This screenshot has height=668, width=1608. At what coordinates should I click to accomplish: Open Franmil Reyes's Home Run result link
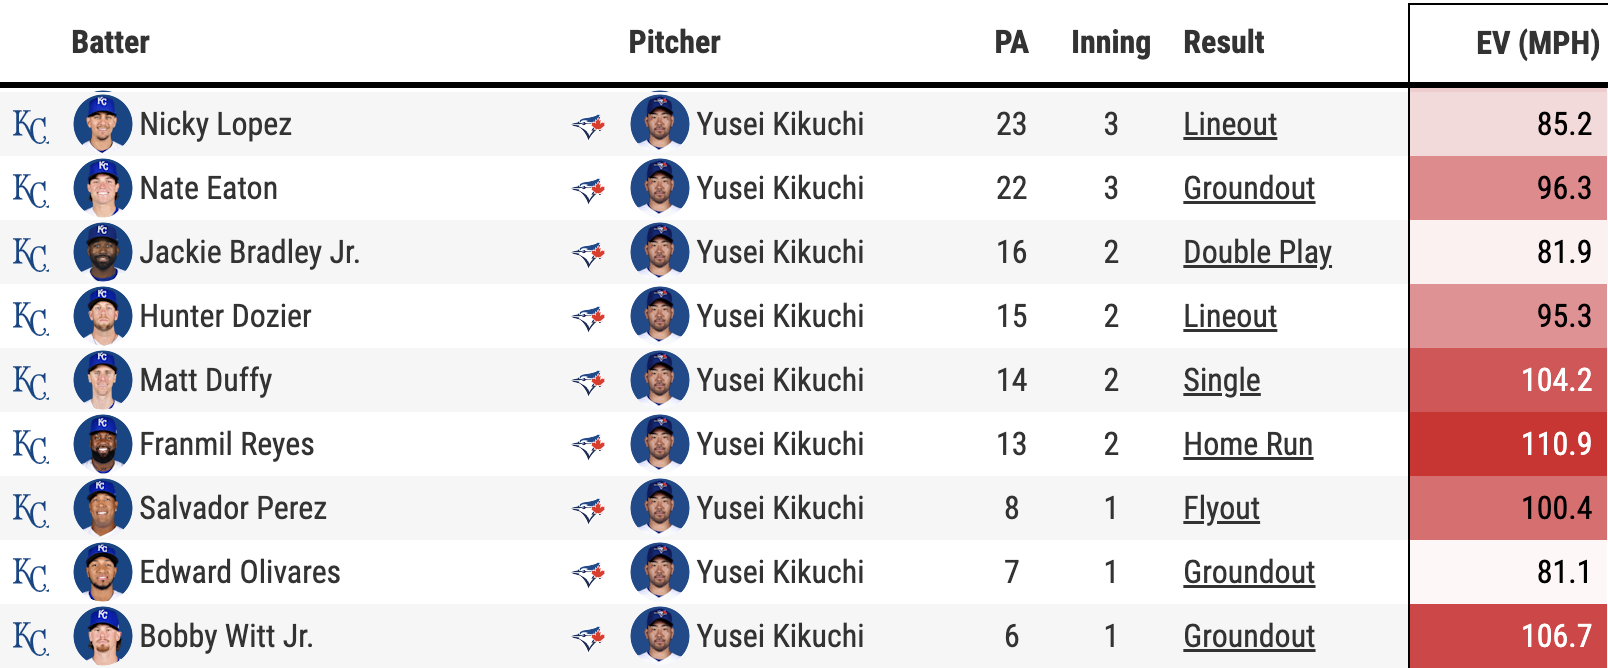[x=1248, y=445]
